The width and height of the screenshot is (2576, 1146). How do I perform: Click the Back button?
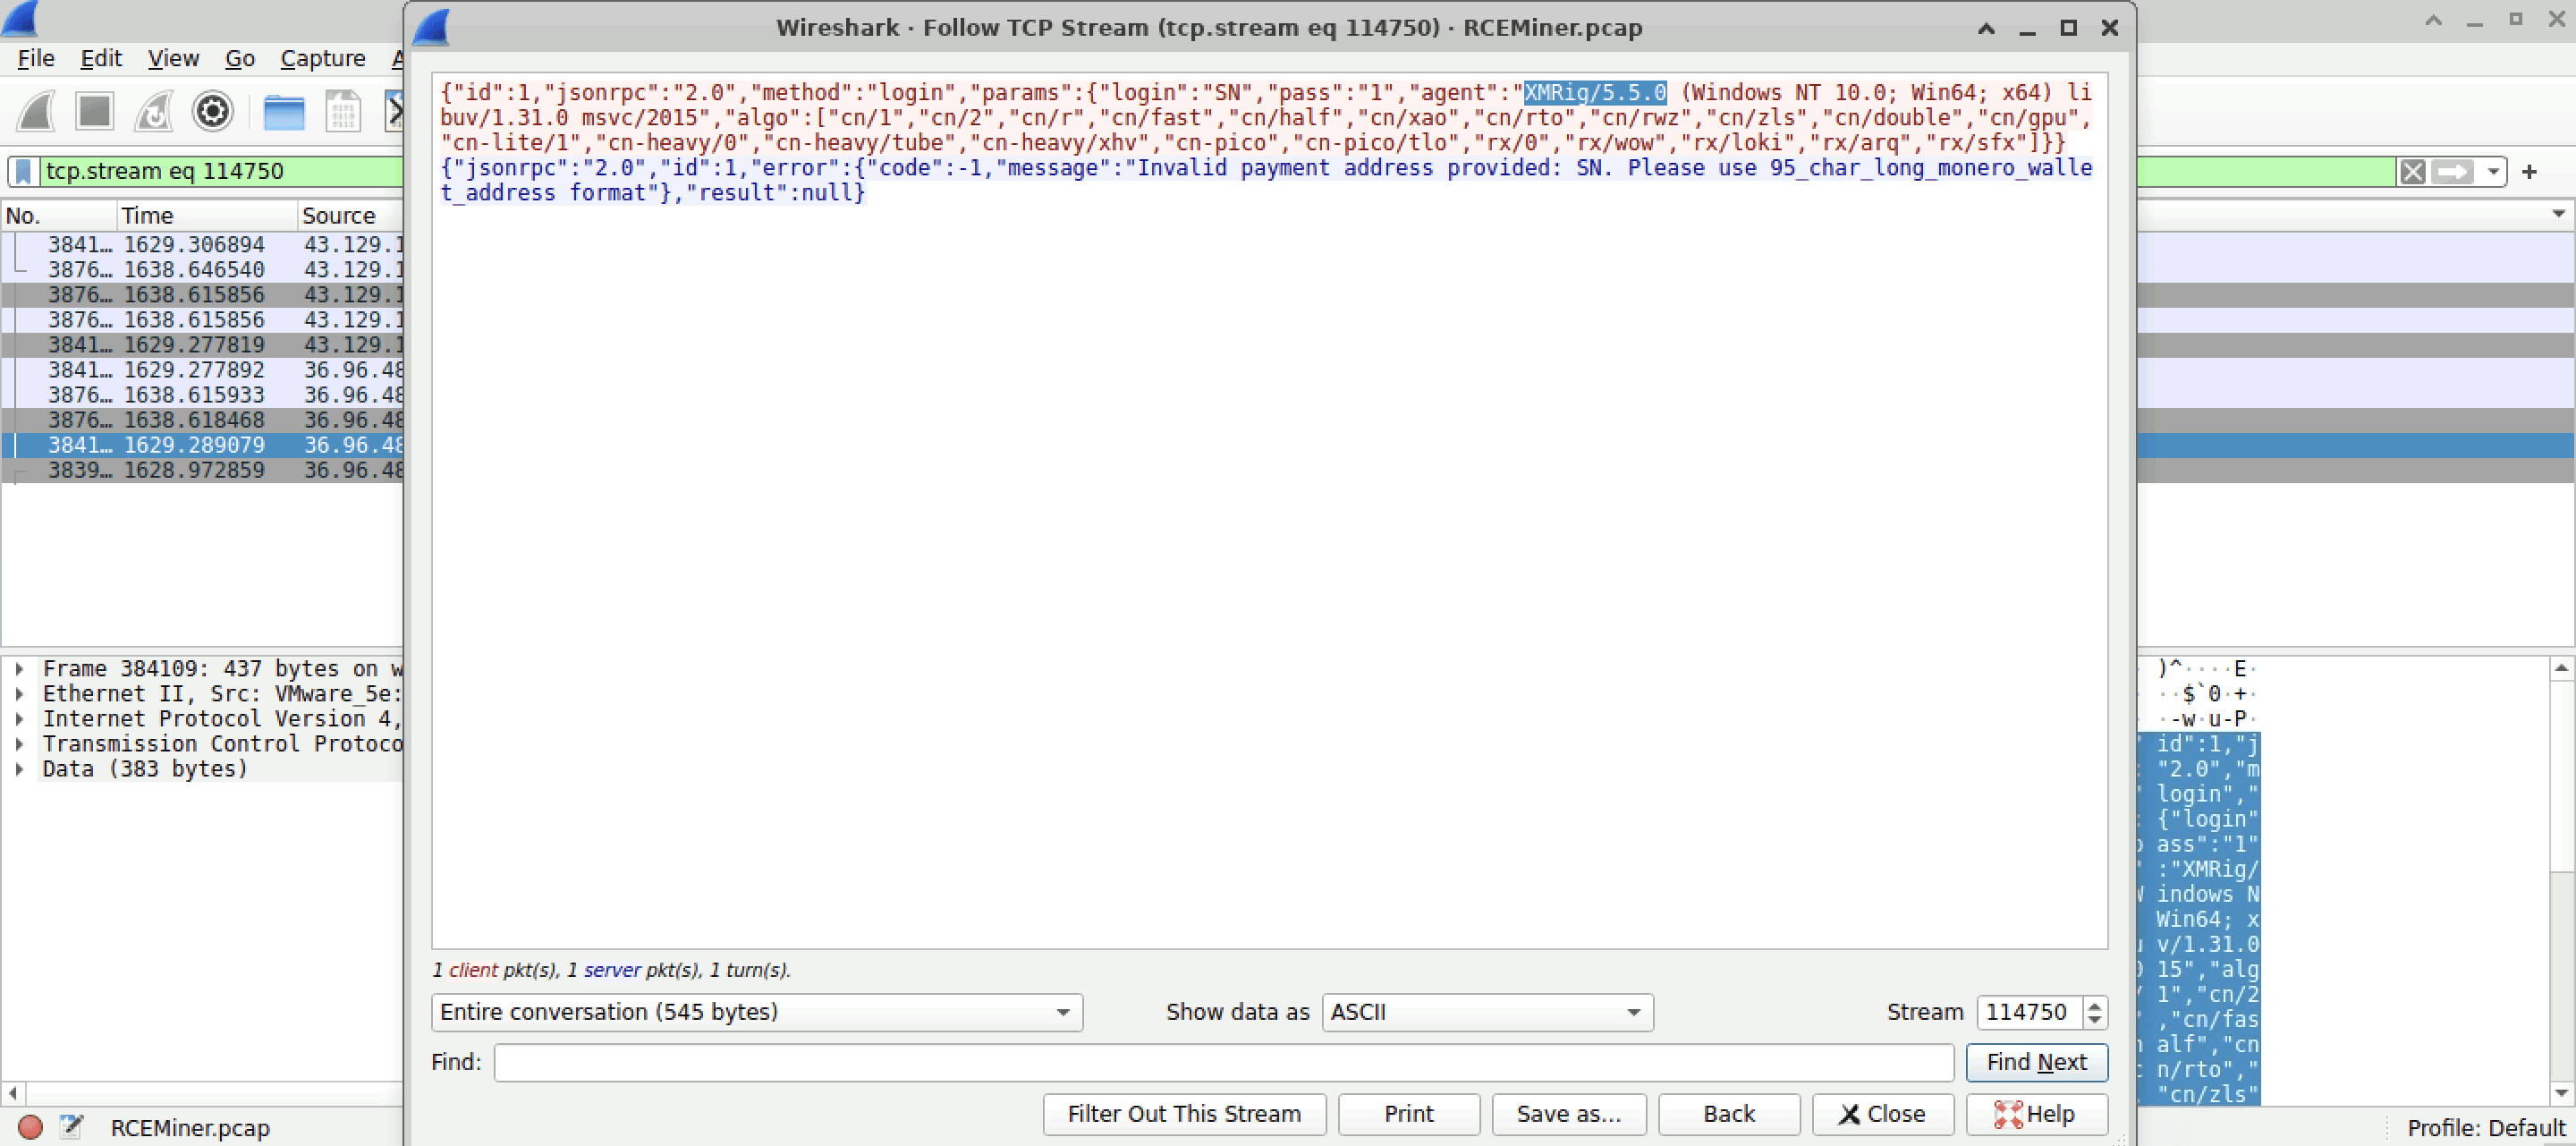coord(1729,1114)
